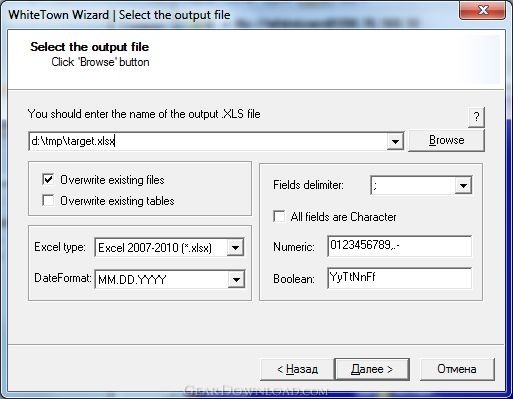This screenshot has height=399, width=513.
Task: Click the Boolean characters field
Action: (x=399, y=278)
